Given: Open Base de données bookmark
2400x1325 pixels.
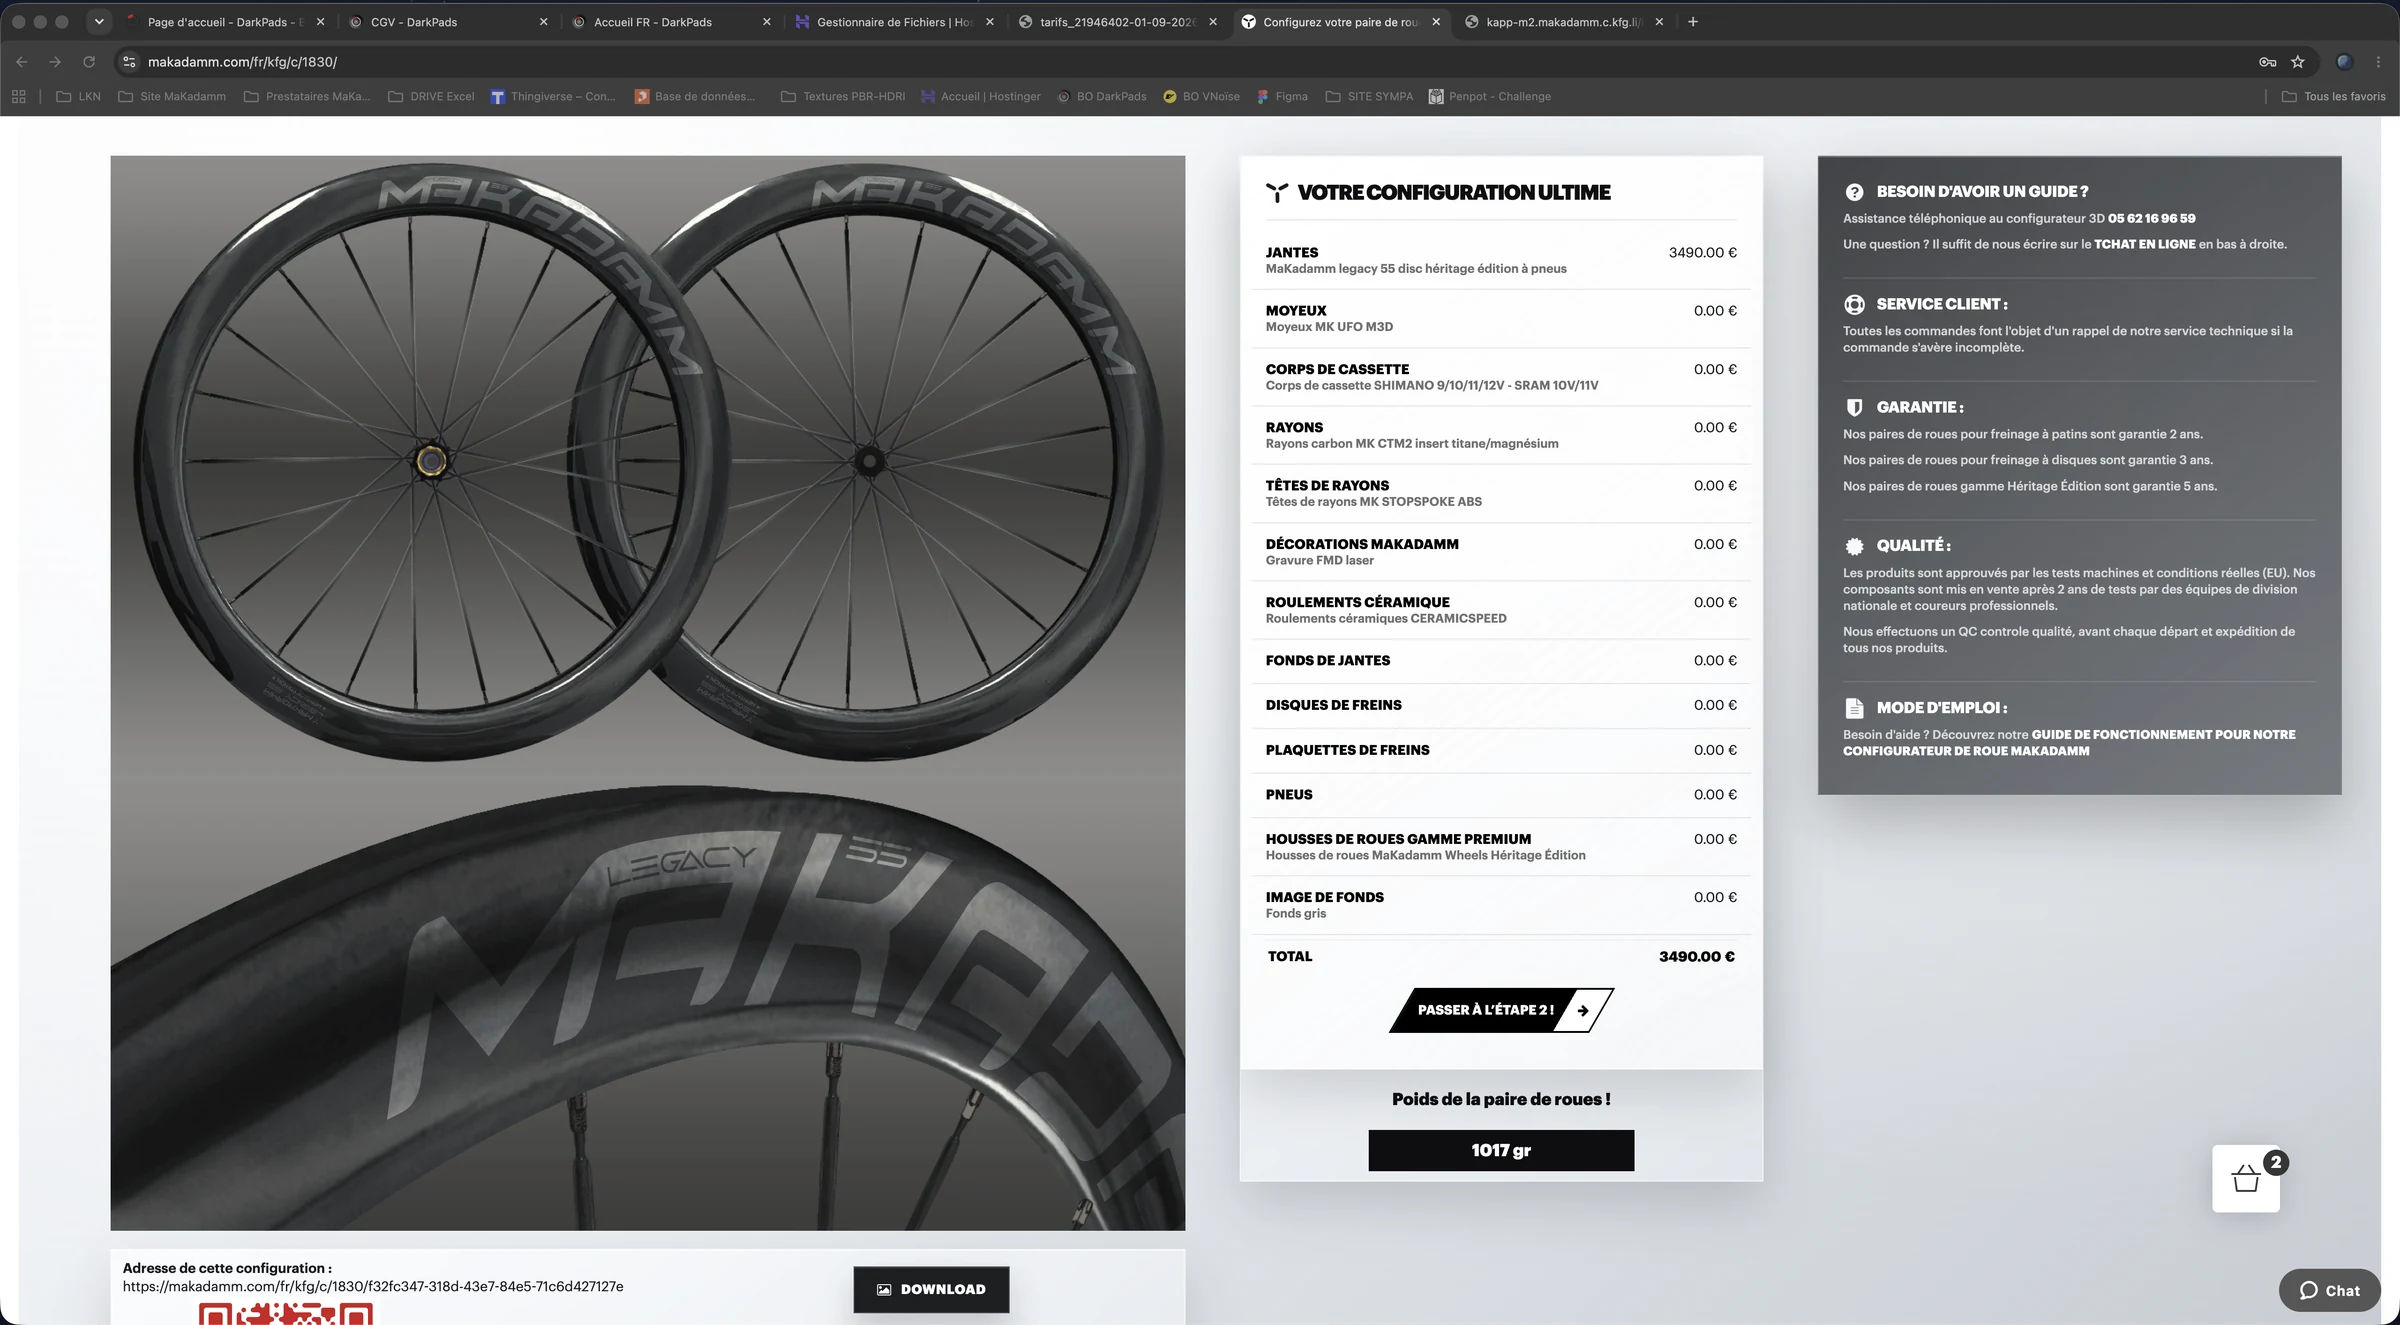Looking at the screenshot, I should [x=695, y=97].
